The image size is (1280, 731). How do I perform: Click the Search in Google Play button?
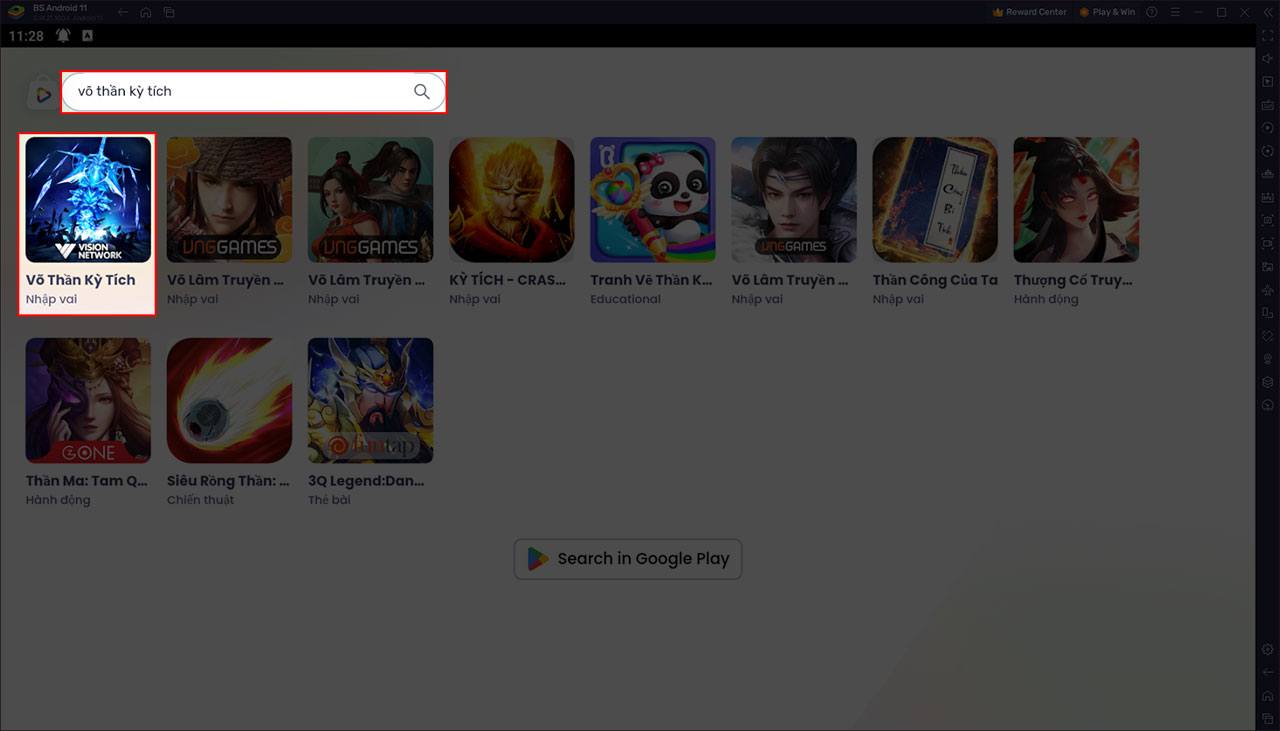pos(628,559)
